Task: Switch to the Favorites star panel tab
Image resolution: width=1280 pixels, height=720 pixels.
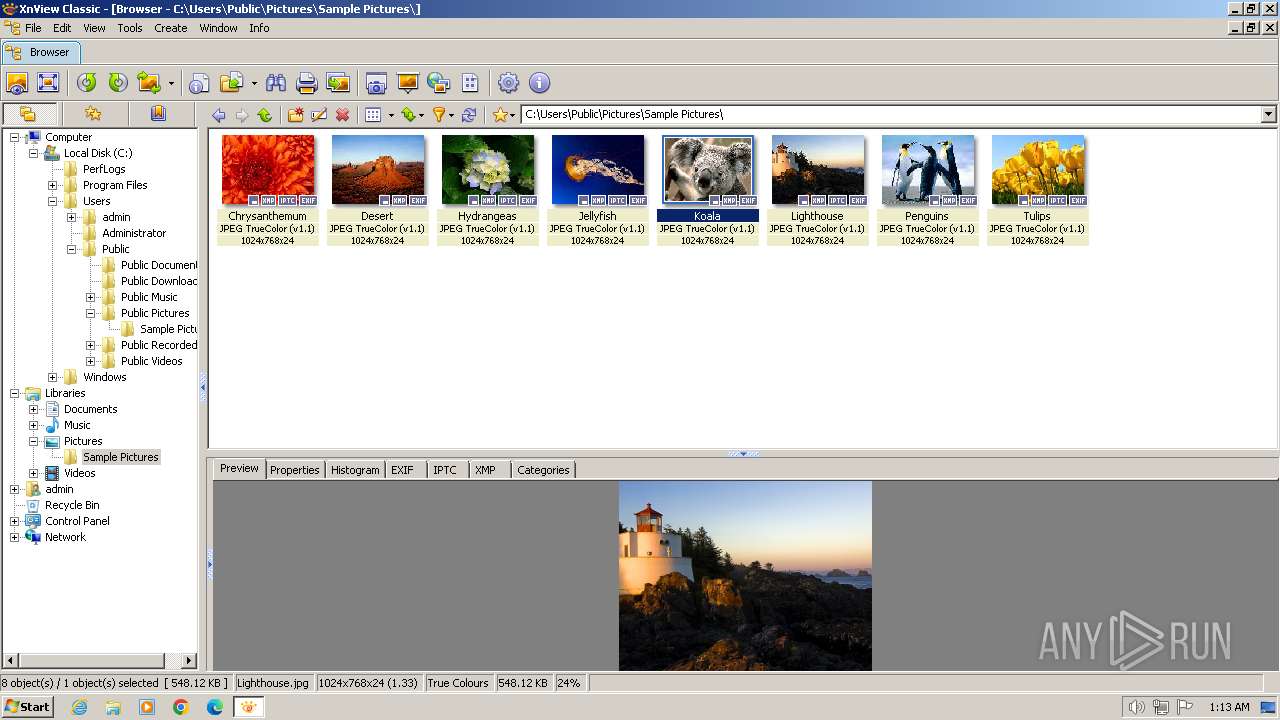Action: tap(93, 114)
